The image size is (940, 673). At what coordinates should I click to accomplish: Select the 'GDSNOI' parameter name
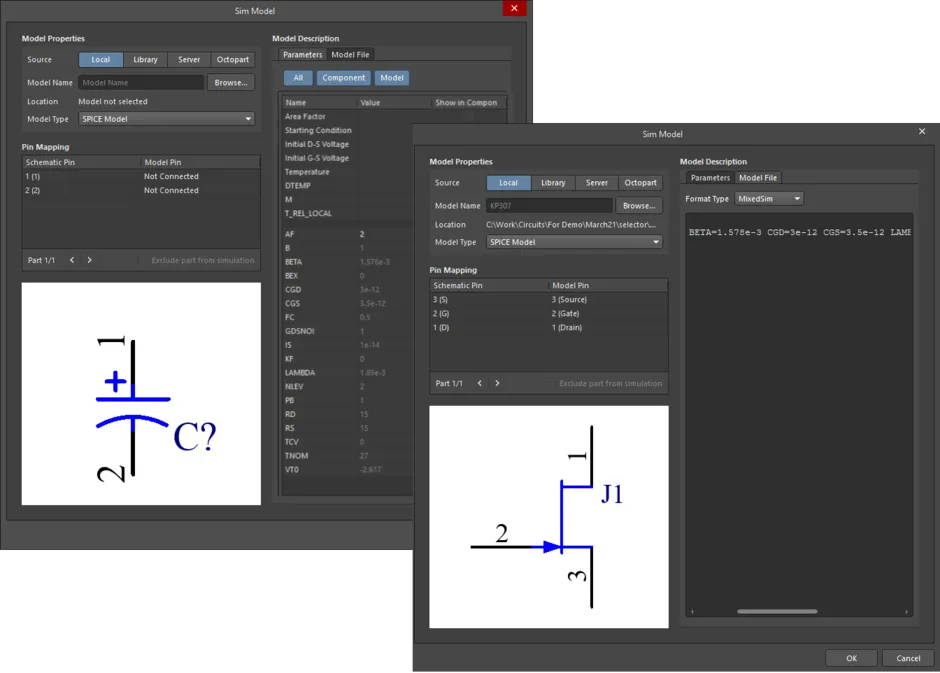[299, 331]
